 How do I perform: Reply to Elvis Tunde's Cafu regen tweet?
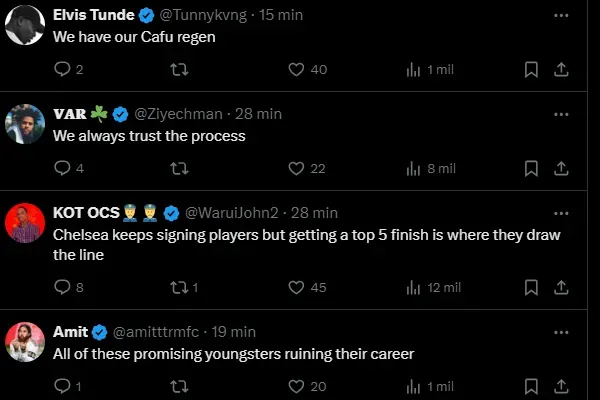point(62,70)
